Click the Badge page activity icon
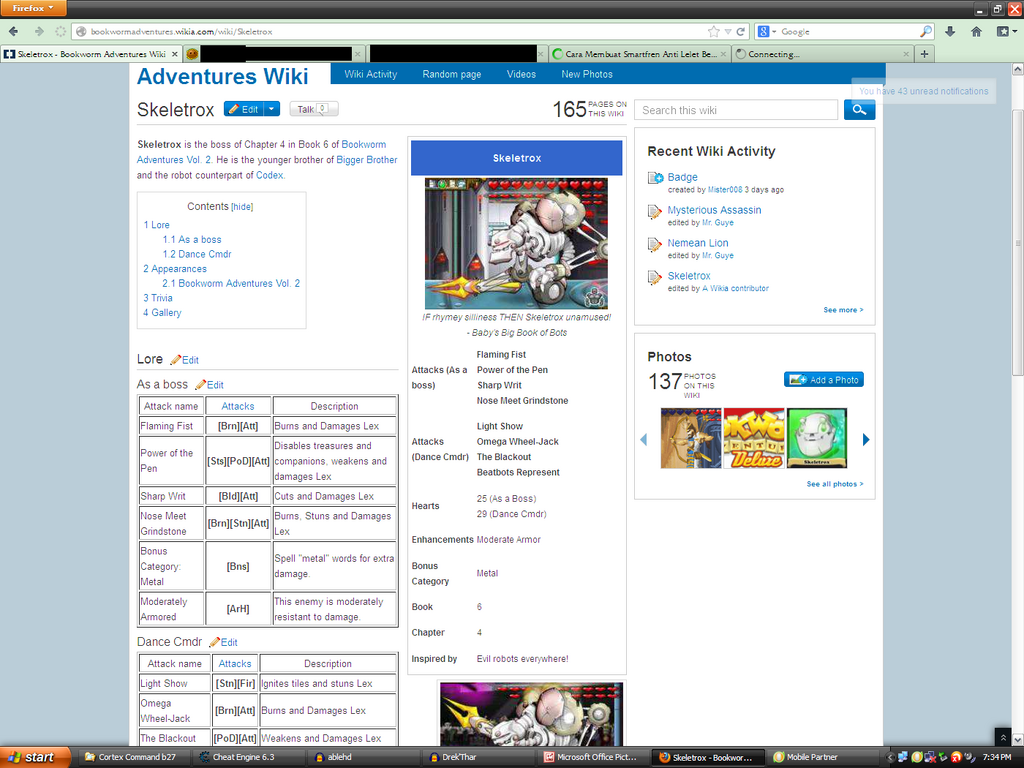This screenshot has width=1024, height=768. tap(655, 178)
